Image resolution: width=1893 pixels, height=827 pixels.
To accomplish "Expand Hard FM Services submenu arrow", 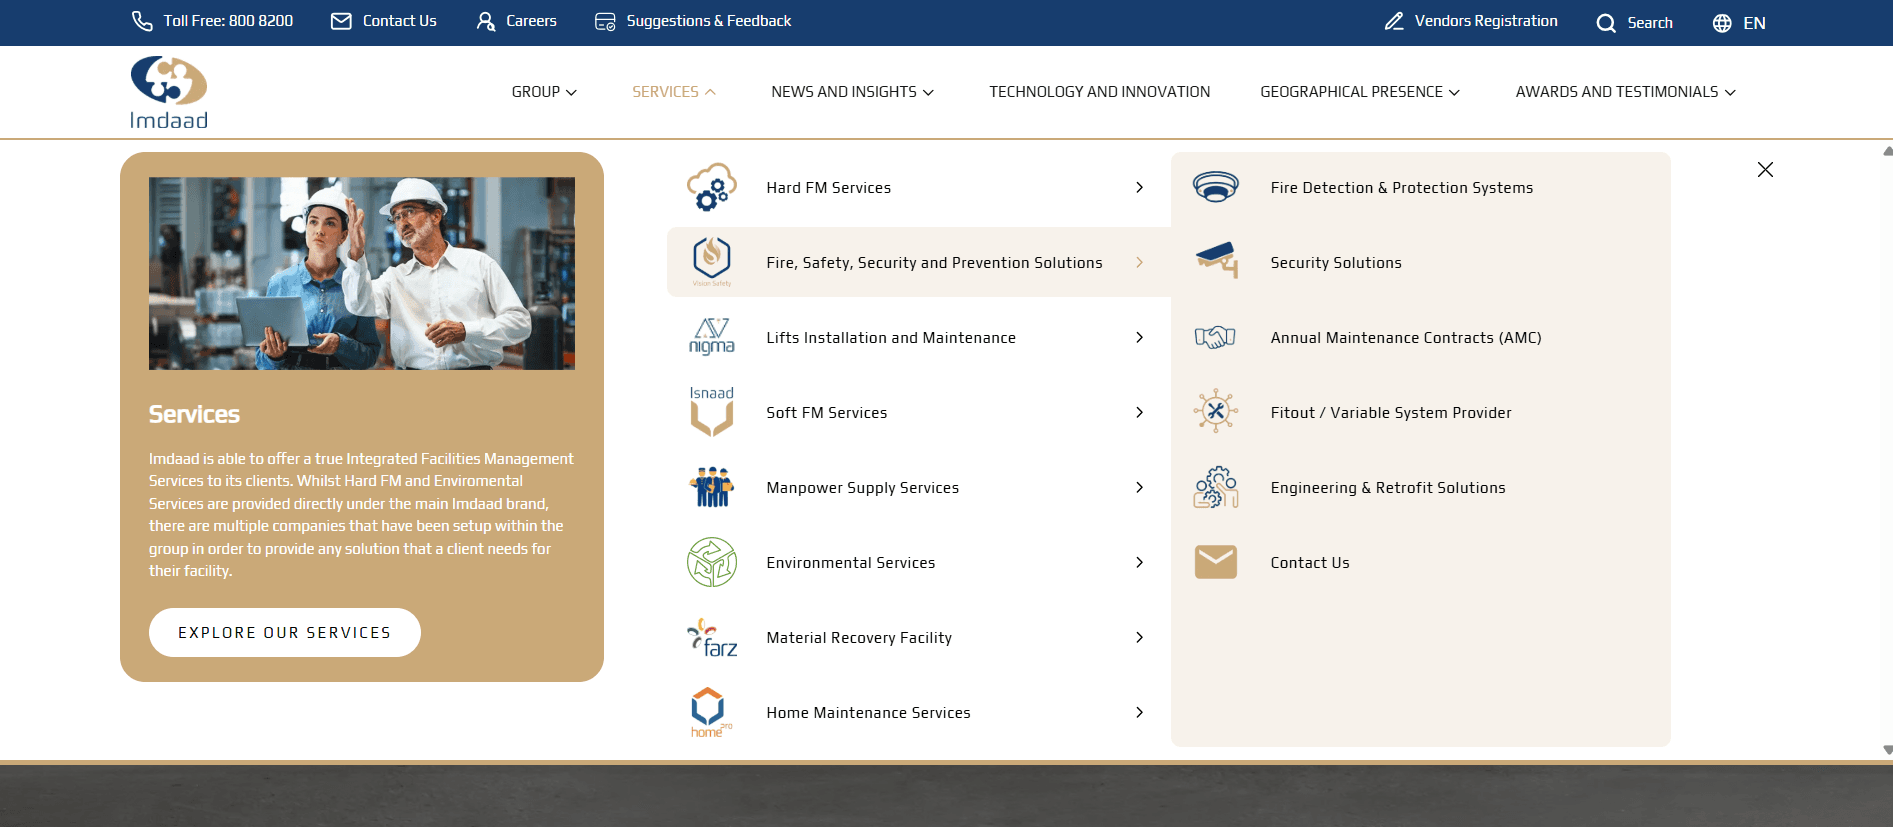I will 1139,187.
